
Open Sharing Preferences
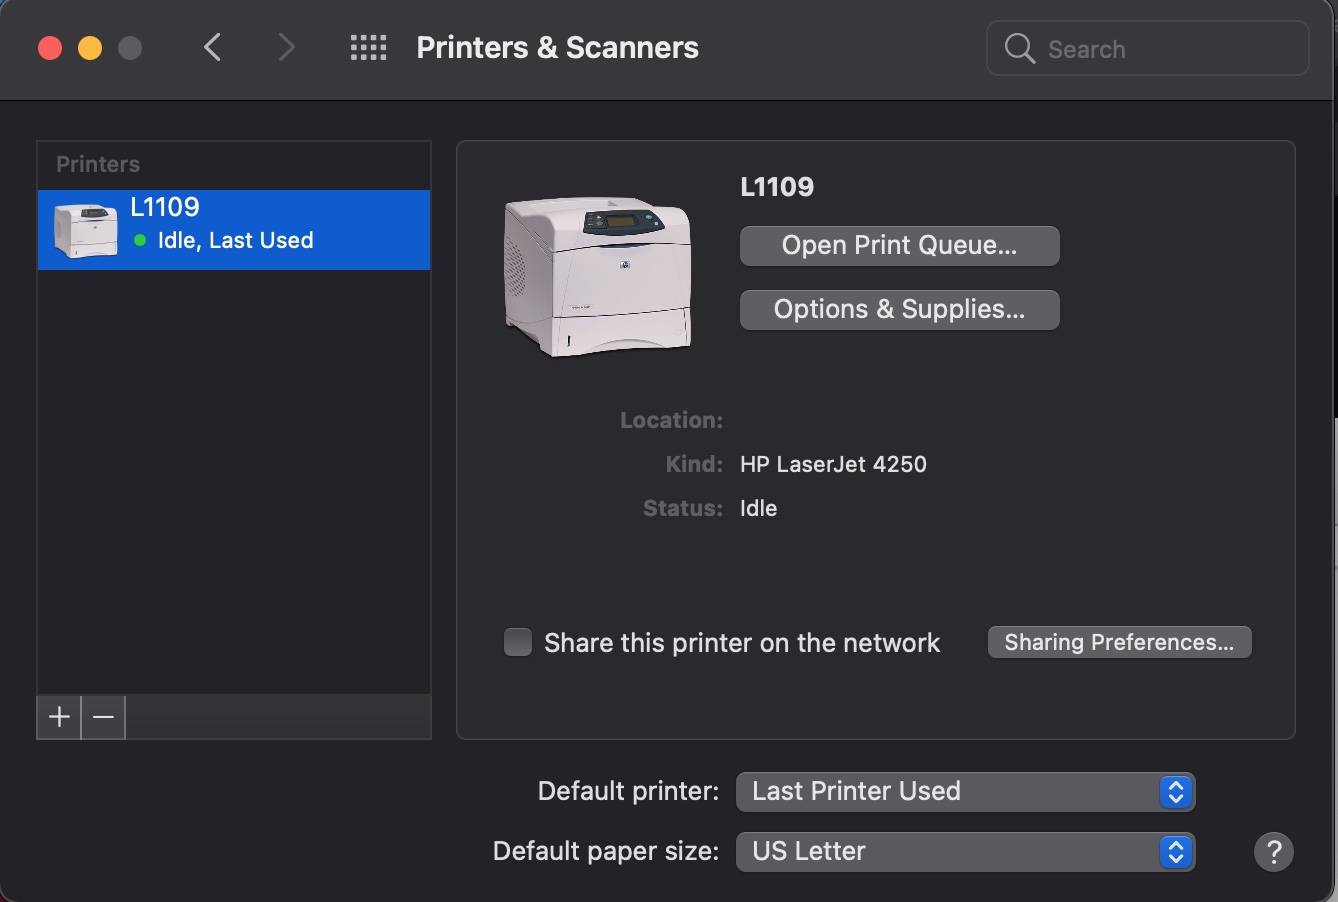point(1119,642)
